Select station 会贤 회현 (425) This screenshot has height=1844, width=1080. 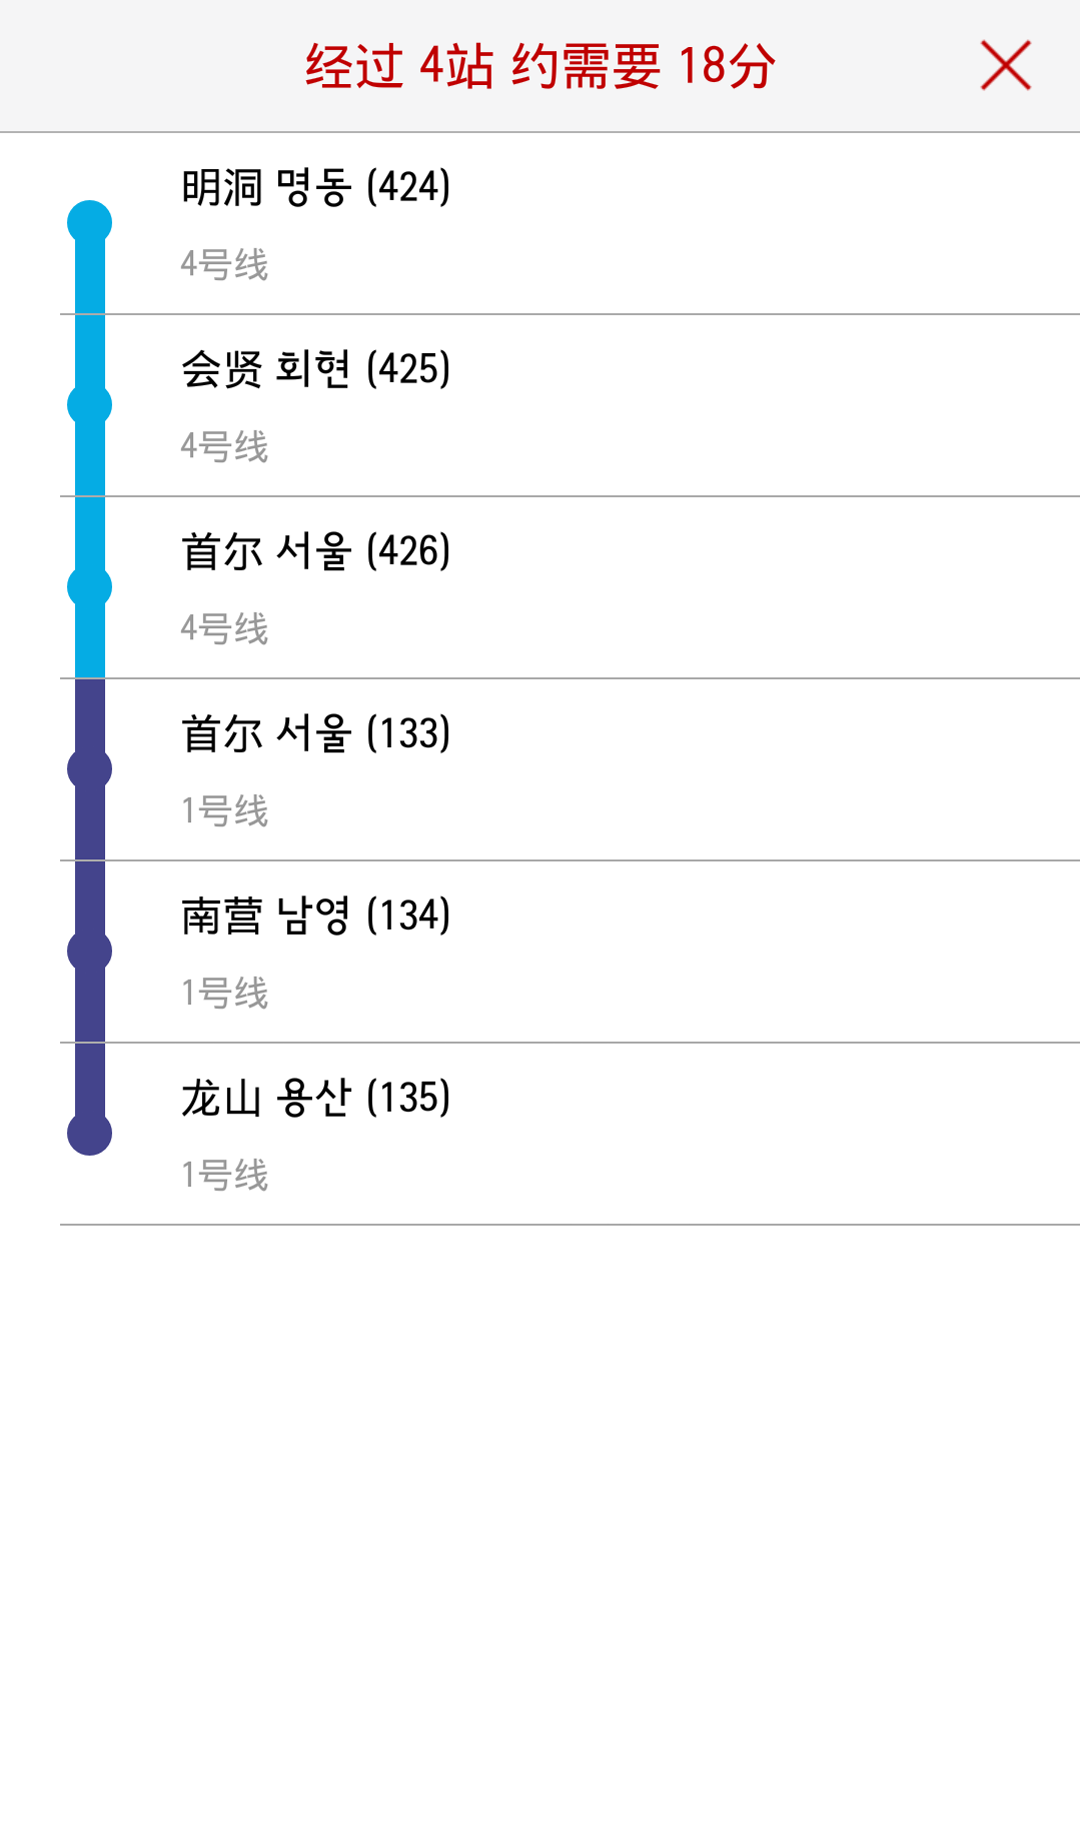pos(316,370)
